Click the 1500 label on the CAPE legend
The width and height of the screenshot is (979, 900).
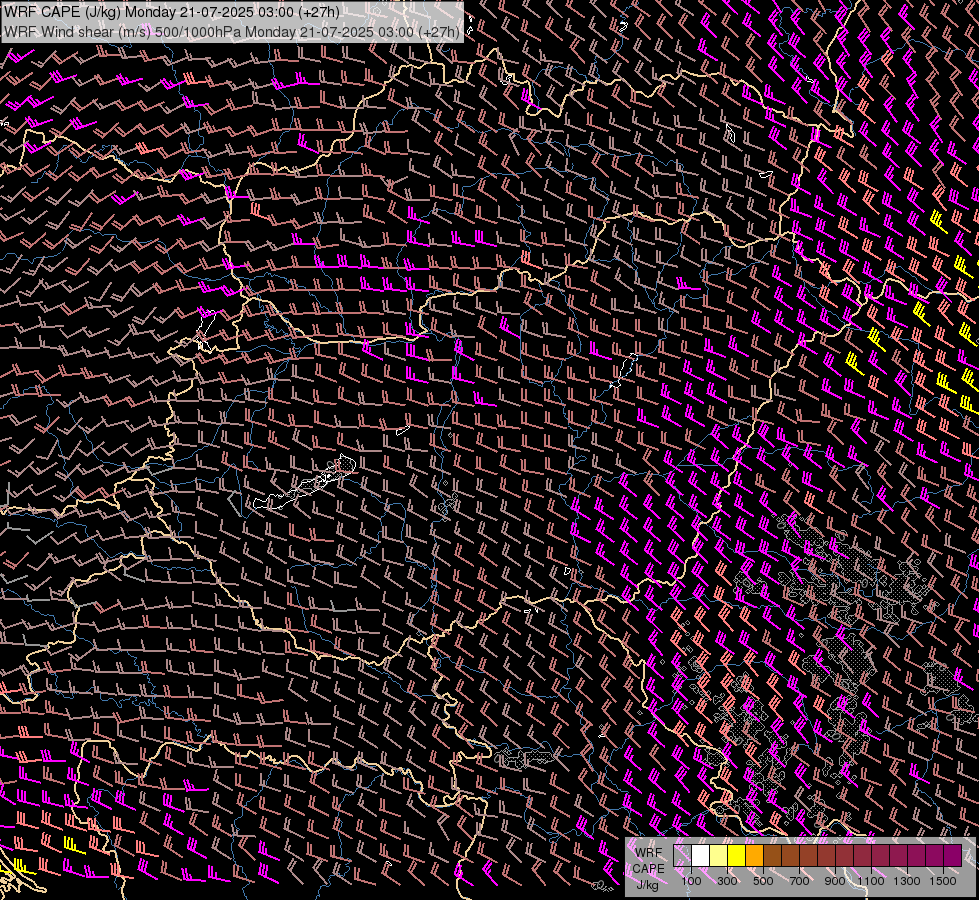pyautogui.click(x=943, y=881)
